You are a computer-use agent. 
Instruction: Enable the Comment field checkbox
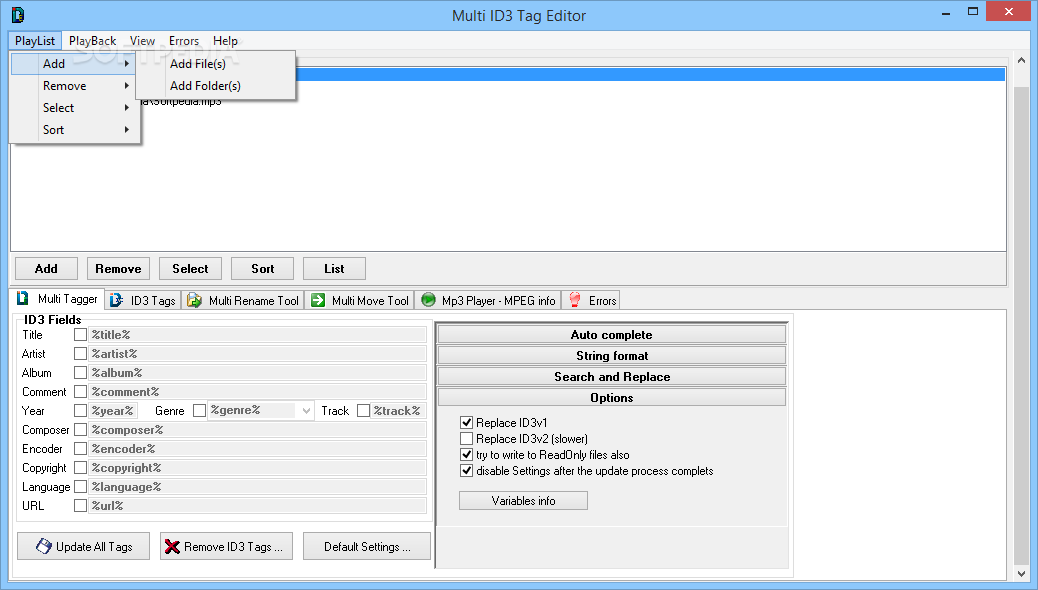80,391
